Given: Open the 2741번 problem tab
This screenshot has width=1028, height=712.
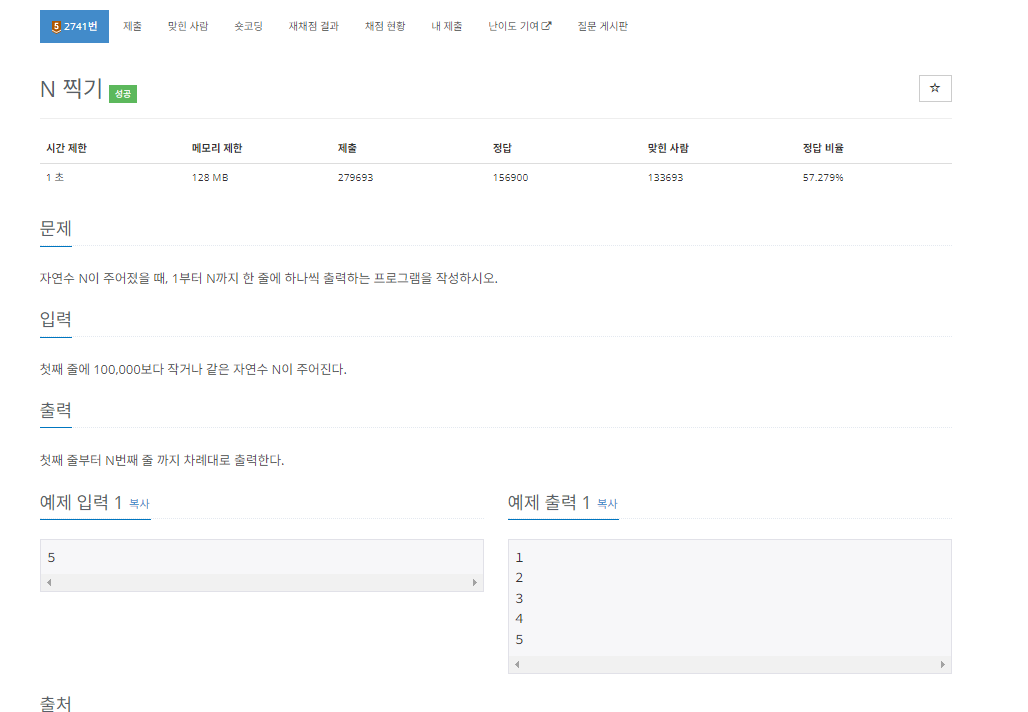Looking at the screenshot, I should coord(74,26).
